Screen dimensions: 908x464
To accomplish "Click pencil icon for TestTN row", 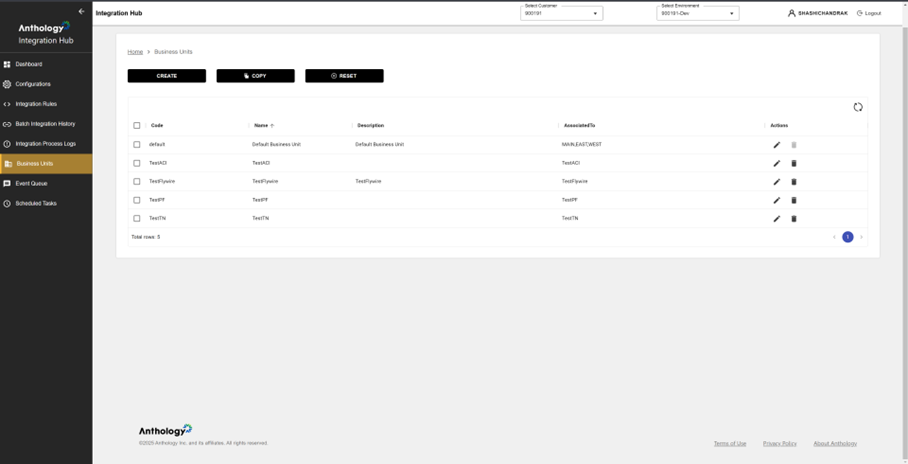I will coord(776,219).
